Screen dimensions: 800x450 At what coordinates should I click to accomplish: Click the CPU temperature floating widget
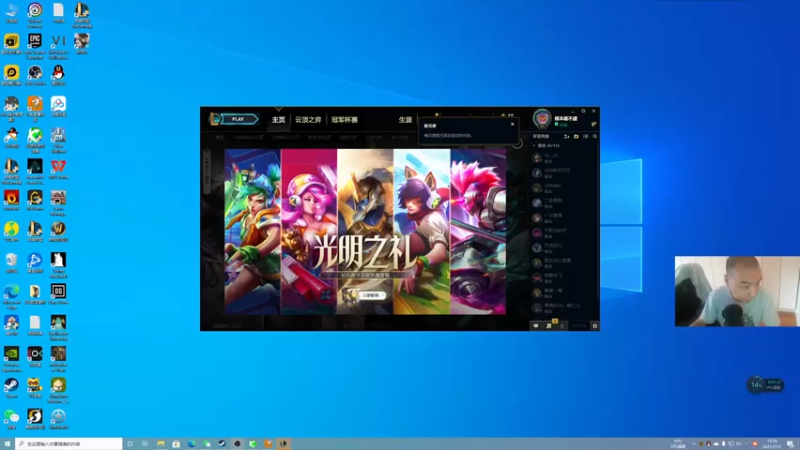click(x=765, y=385)
